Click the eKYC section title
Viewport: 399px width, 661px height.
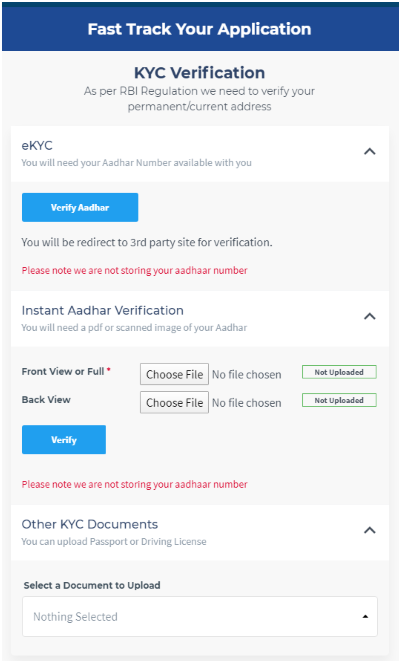[x=37, y=146]
